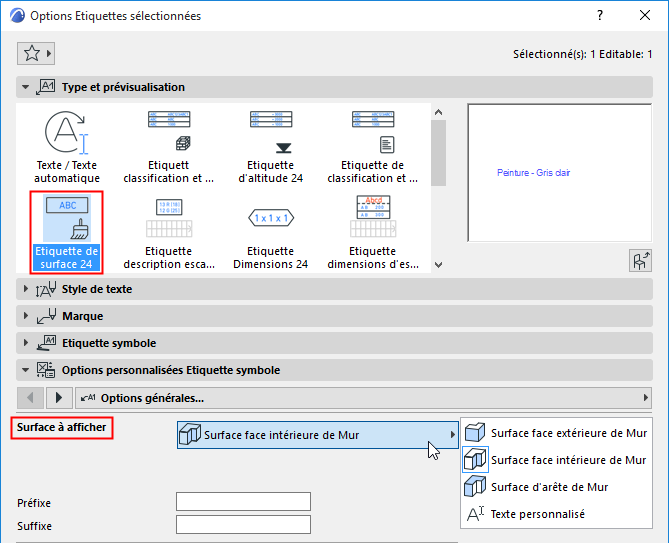Click the Sélectionné(s): 1 Editable: 1 text
The height and width of the screenshot is (543, 669).
point(582,54)
